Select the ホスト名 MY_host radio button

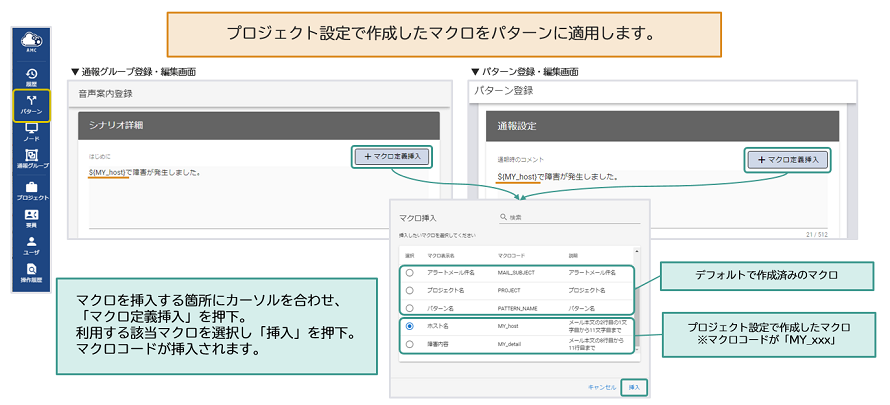point(410,327)
